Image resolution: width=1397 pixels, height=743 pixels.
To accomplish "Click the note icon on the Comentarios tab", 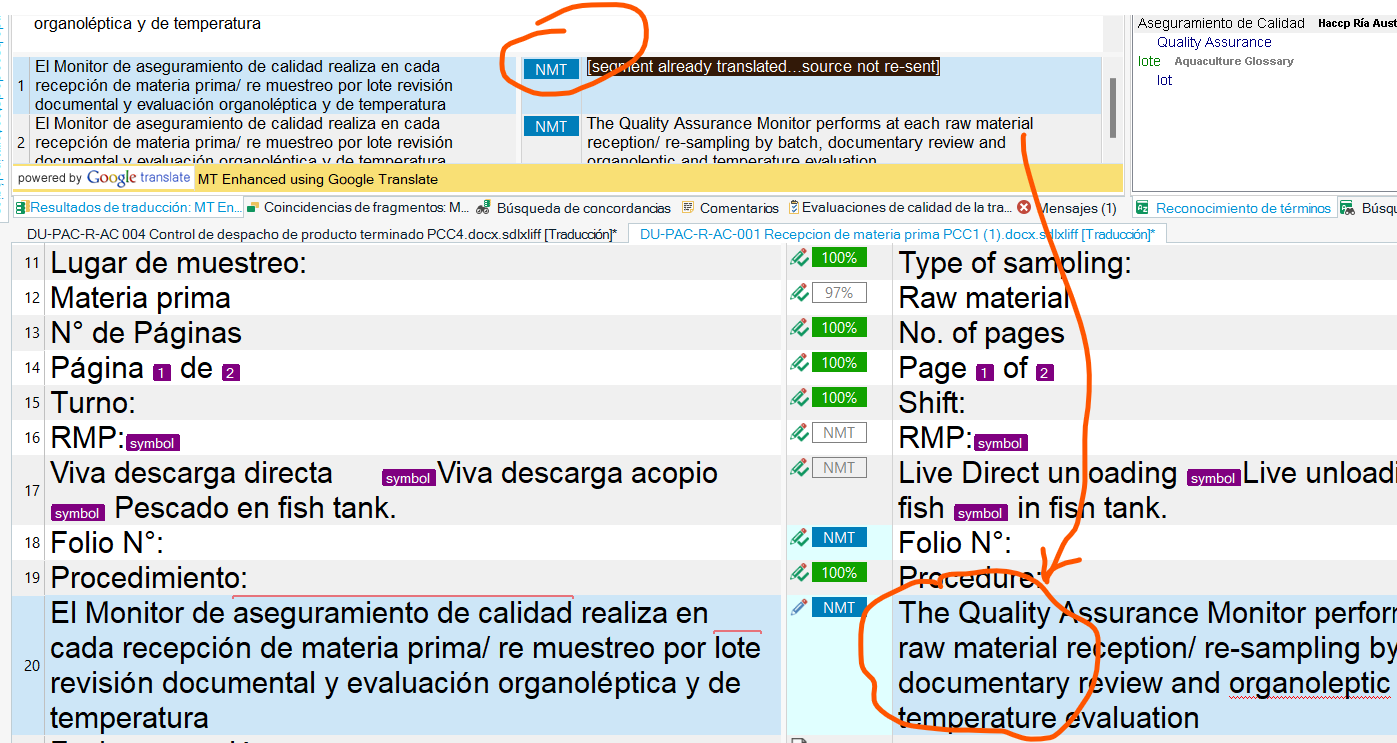I will (689, 207).
